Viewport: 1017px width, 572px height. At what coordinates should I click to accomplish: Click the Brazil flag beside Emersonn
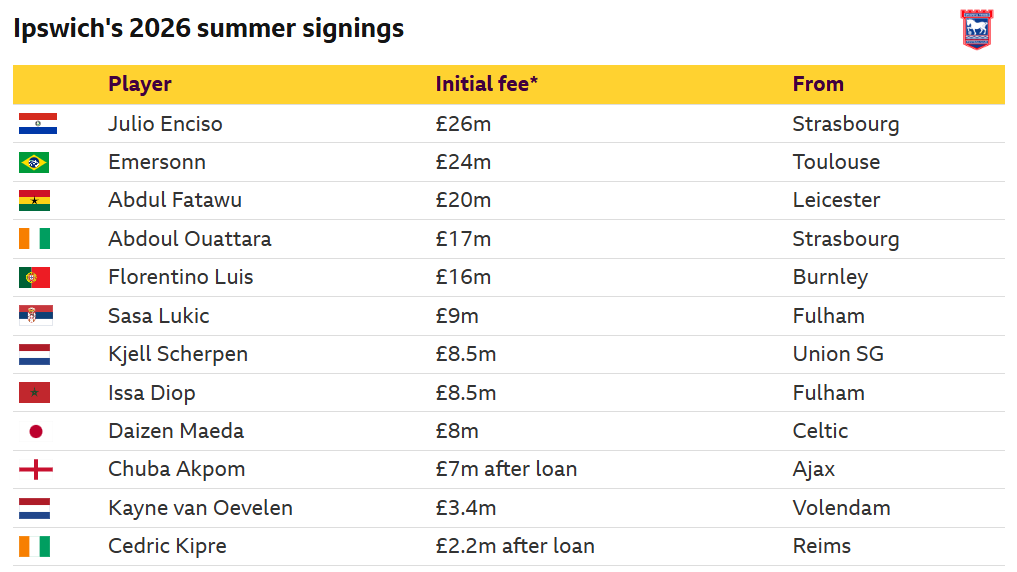tap(34, 162)
